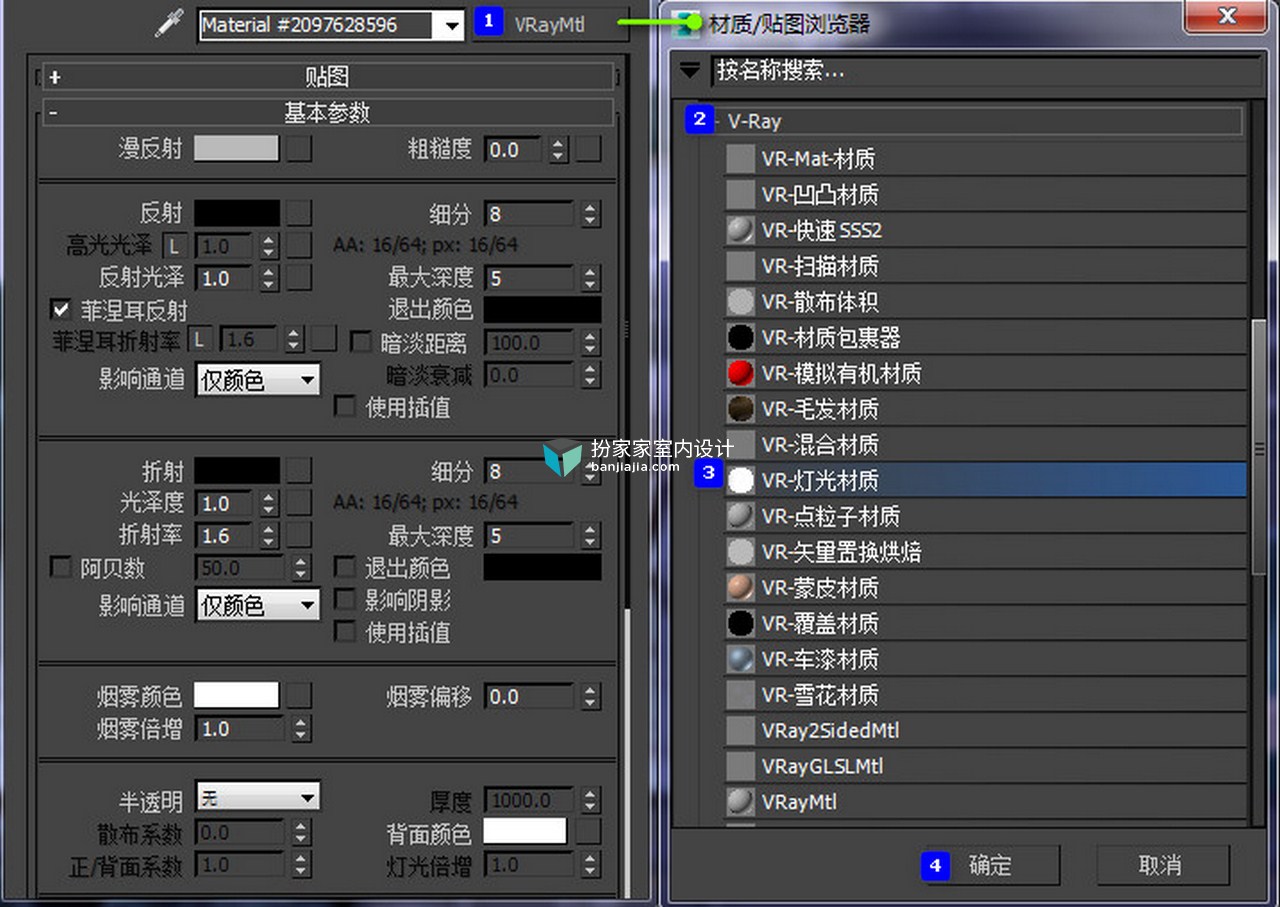Screen dimensions: 1280x907
Task: Open the 反射 color swatch
Action: [x=236, y=213]
